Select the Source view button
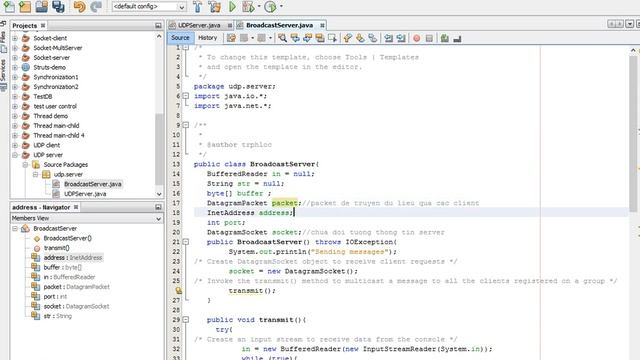The width and height of the screenshot is (640, 360). click(180, 38)
